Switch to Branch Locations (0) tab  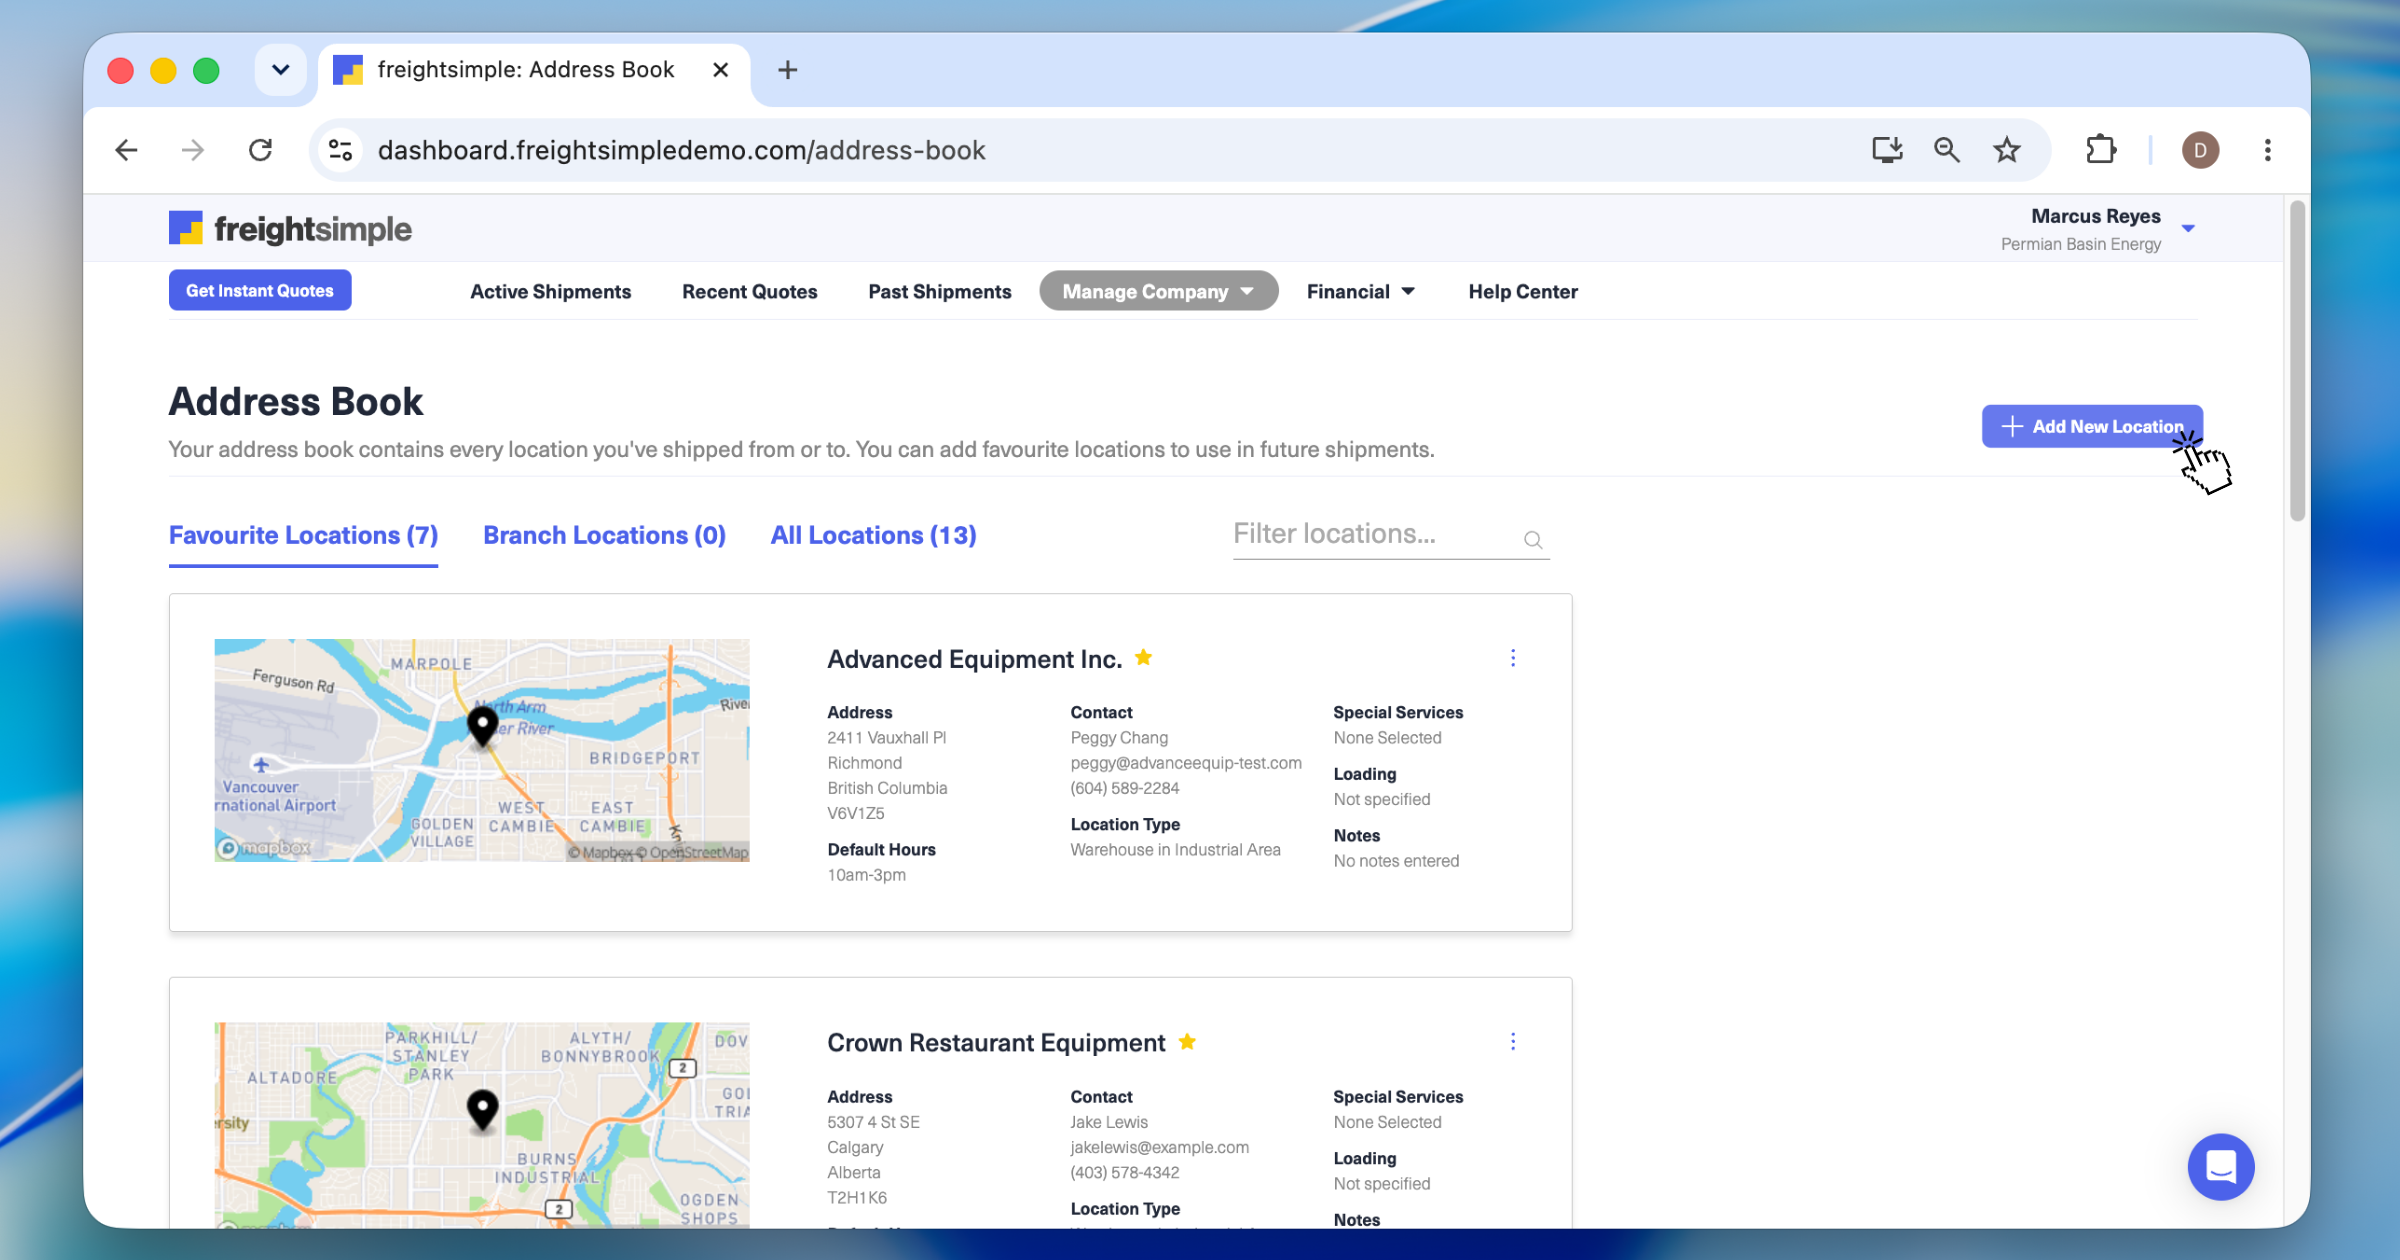(x=604, y=536)
